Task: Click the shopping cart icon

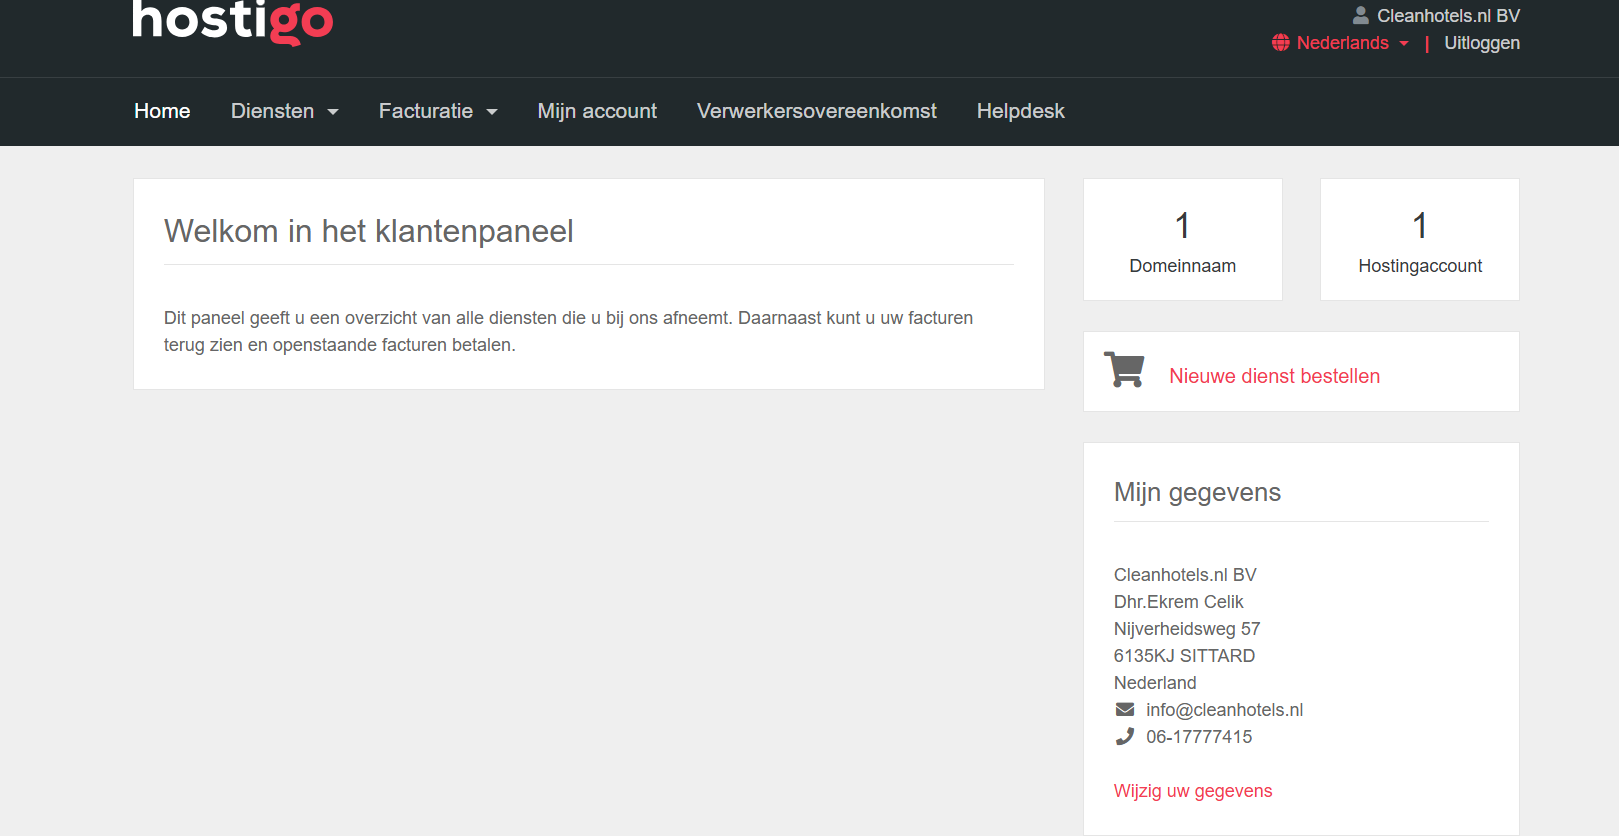Action: pyautogui.click(x=1124, y=370)
